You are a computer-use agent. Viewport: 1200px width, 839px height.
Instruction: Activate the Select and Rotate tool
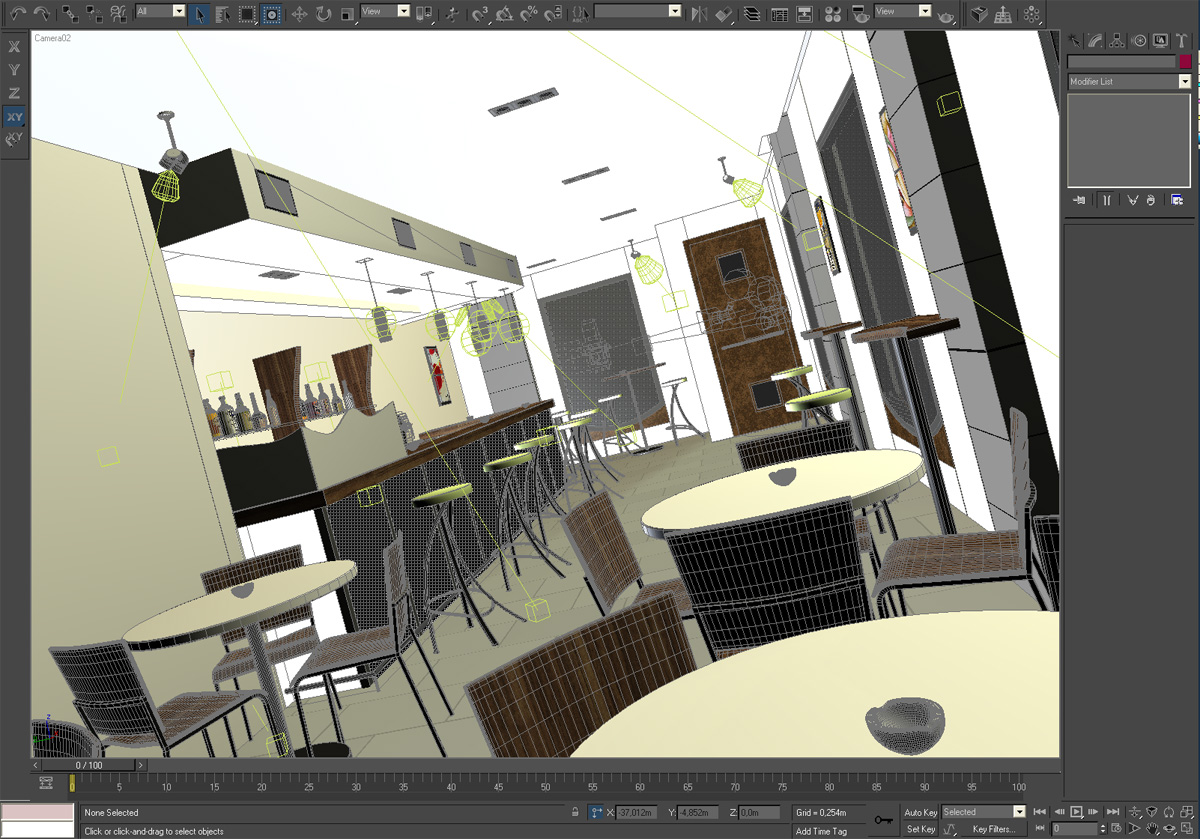(323, 14)
